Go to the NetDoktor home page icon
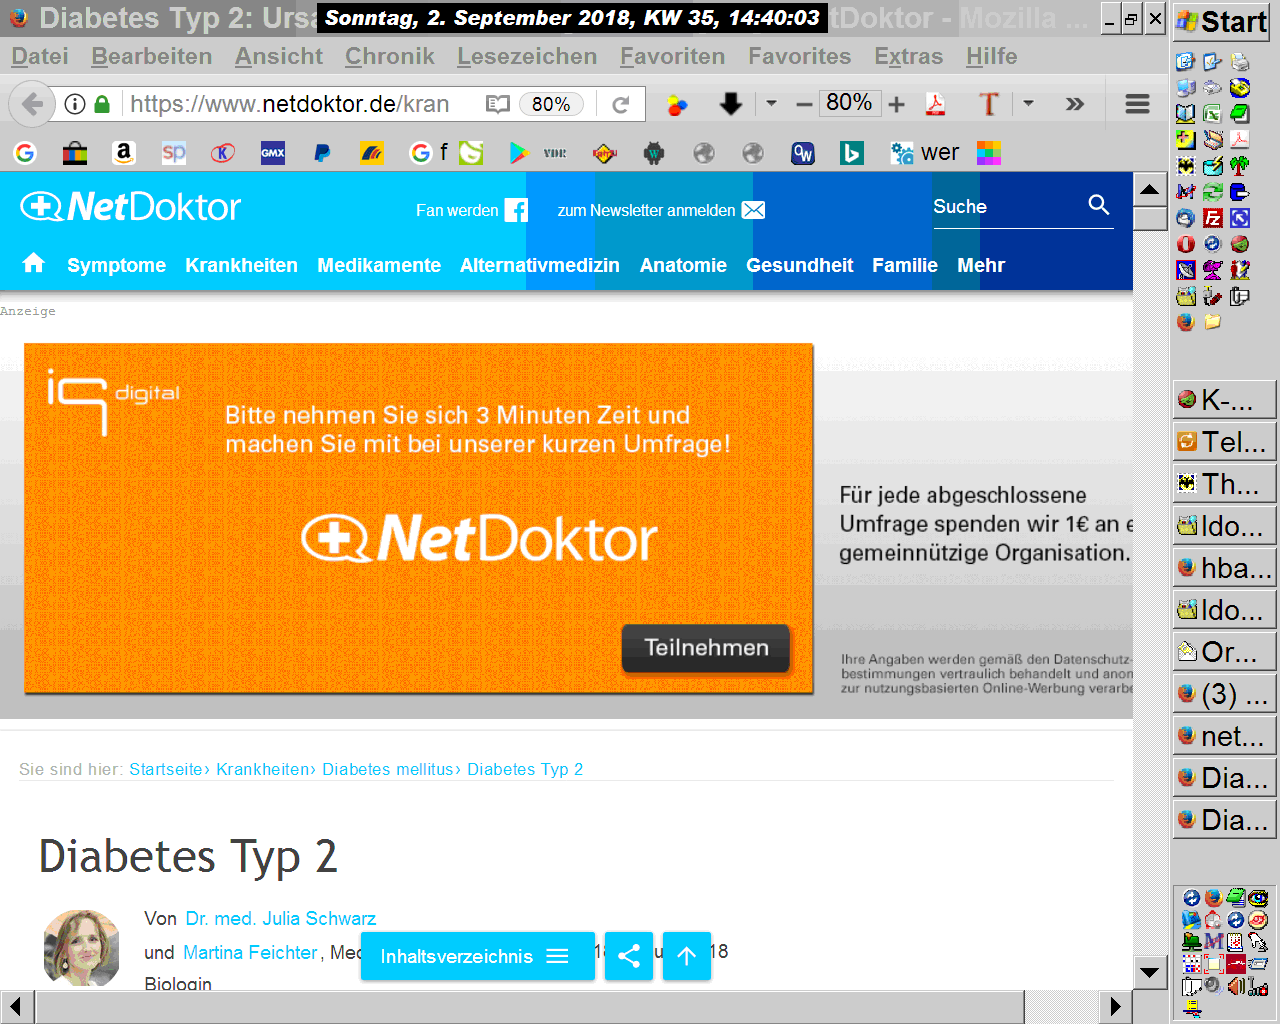1280x1024 pixels. point(34,263)
